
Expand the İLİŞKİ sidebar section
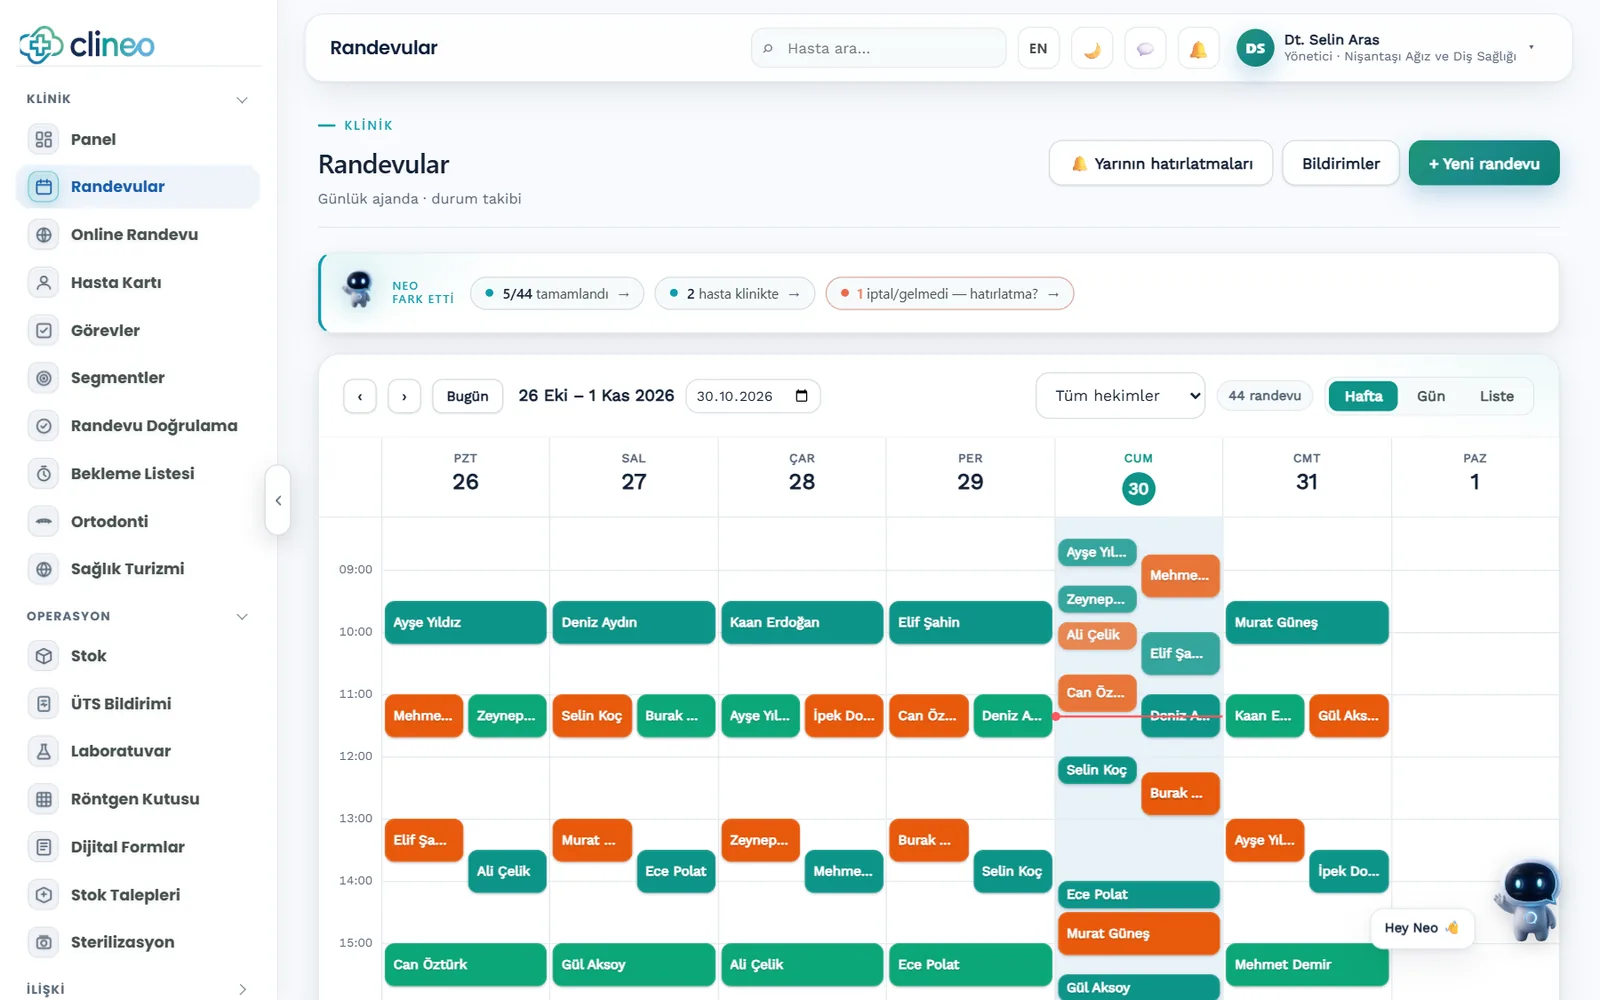pos(242,990)
